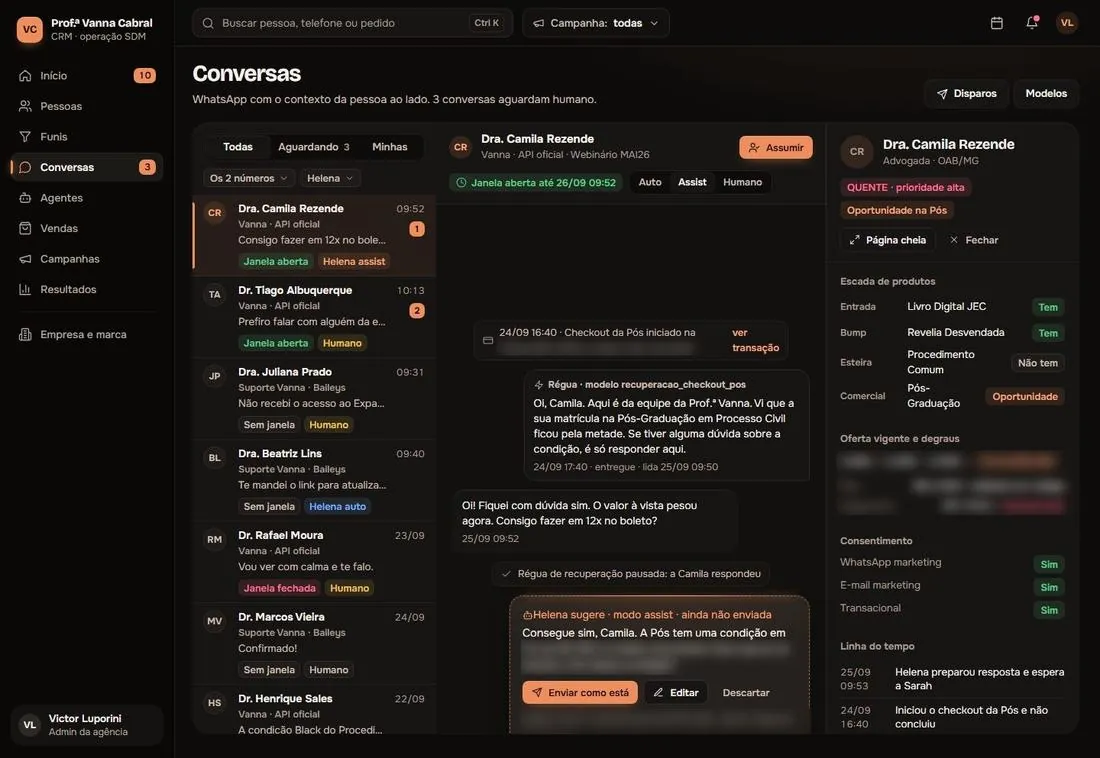Select the Aguardando 3 tab
Screen dimensions: 1100x758
(314, 147)
